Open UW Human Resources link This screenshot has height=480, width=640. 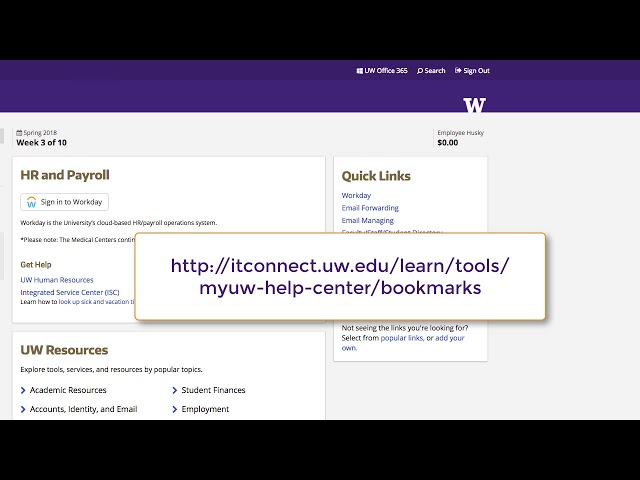pos(57,280)
